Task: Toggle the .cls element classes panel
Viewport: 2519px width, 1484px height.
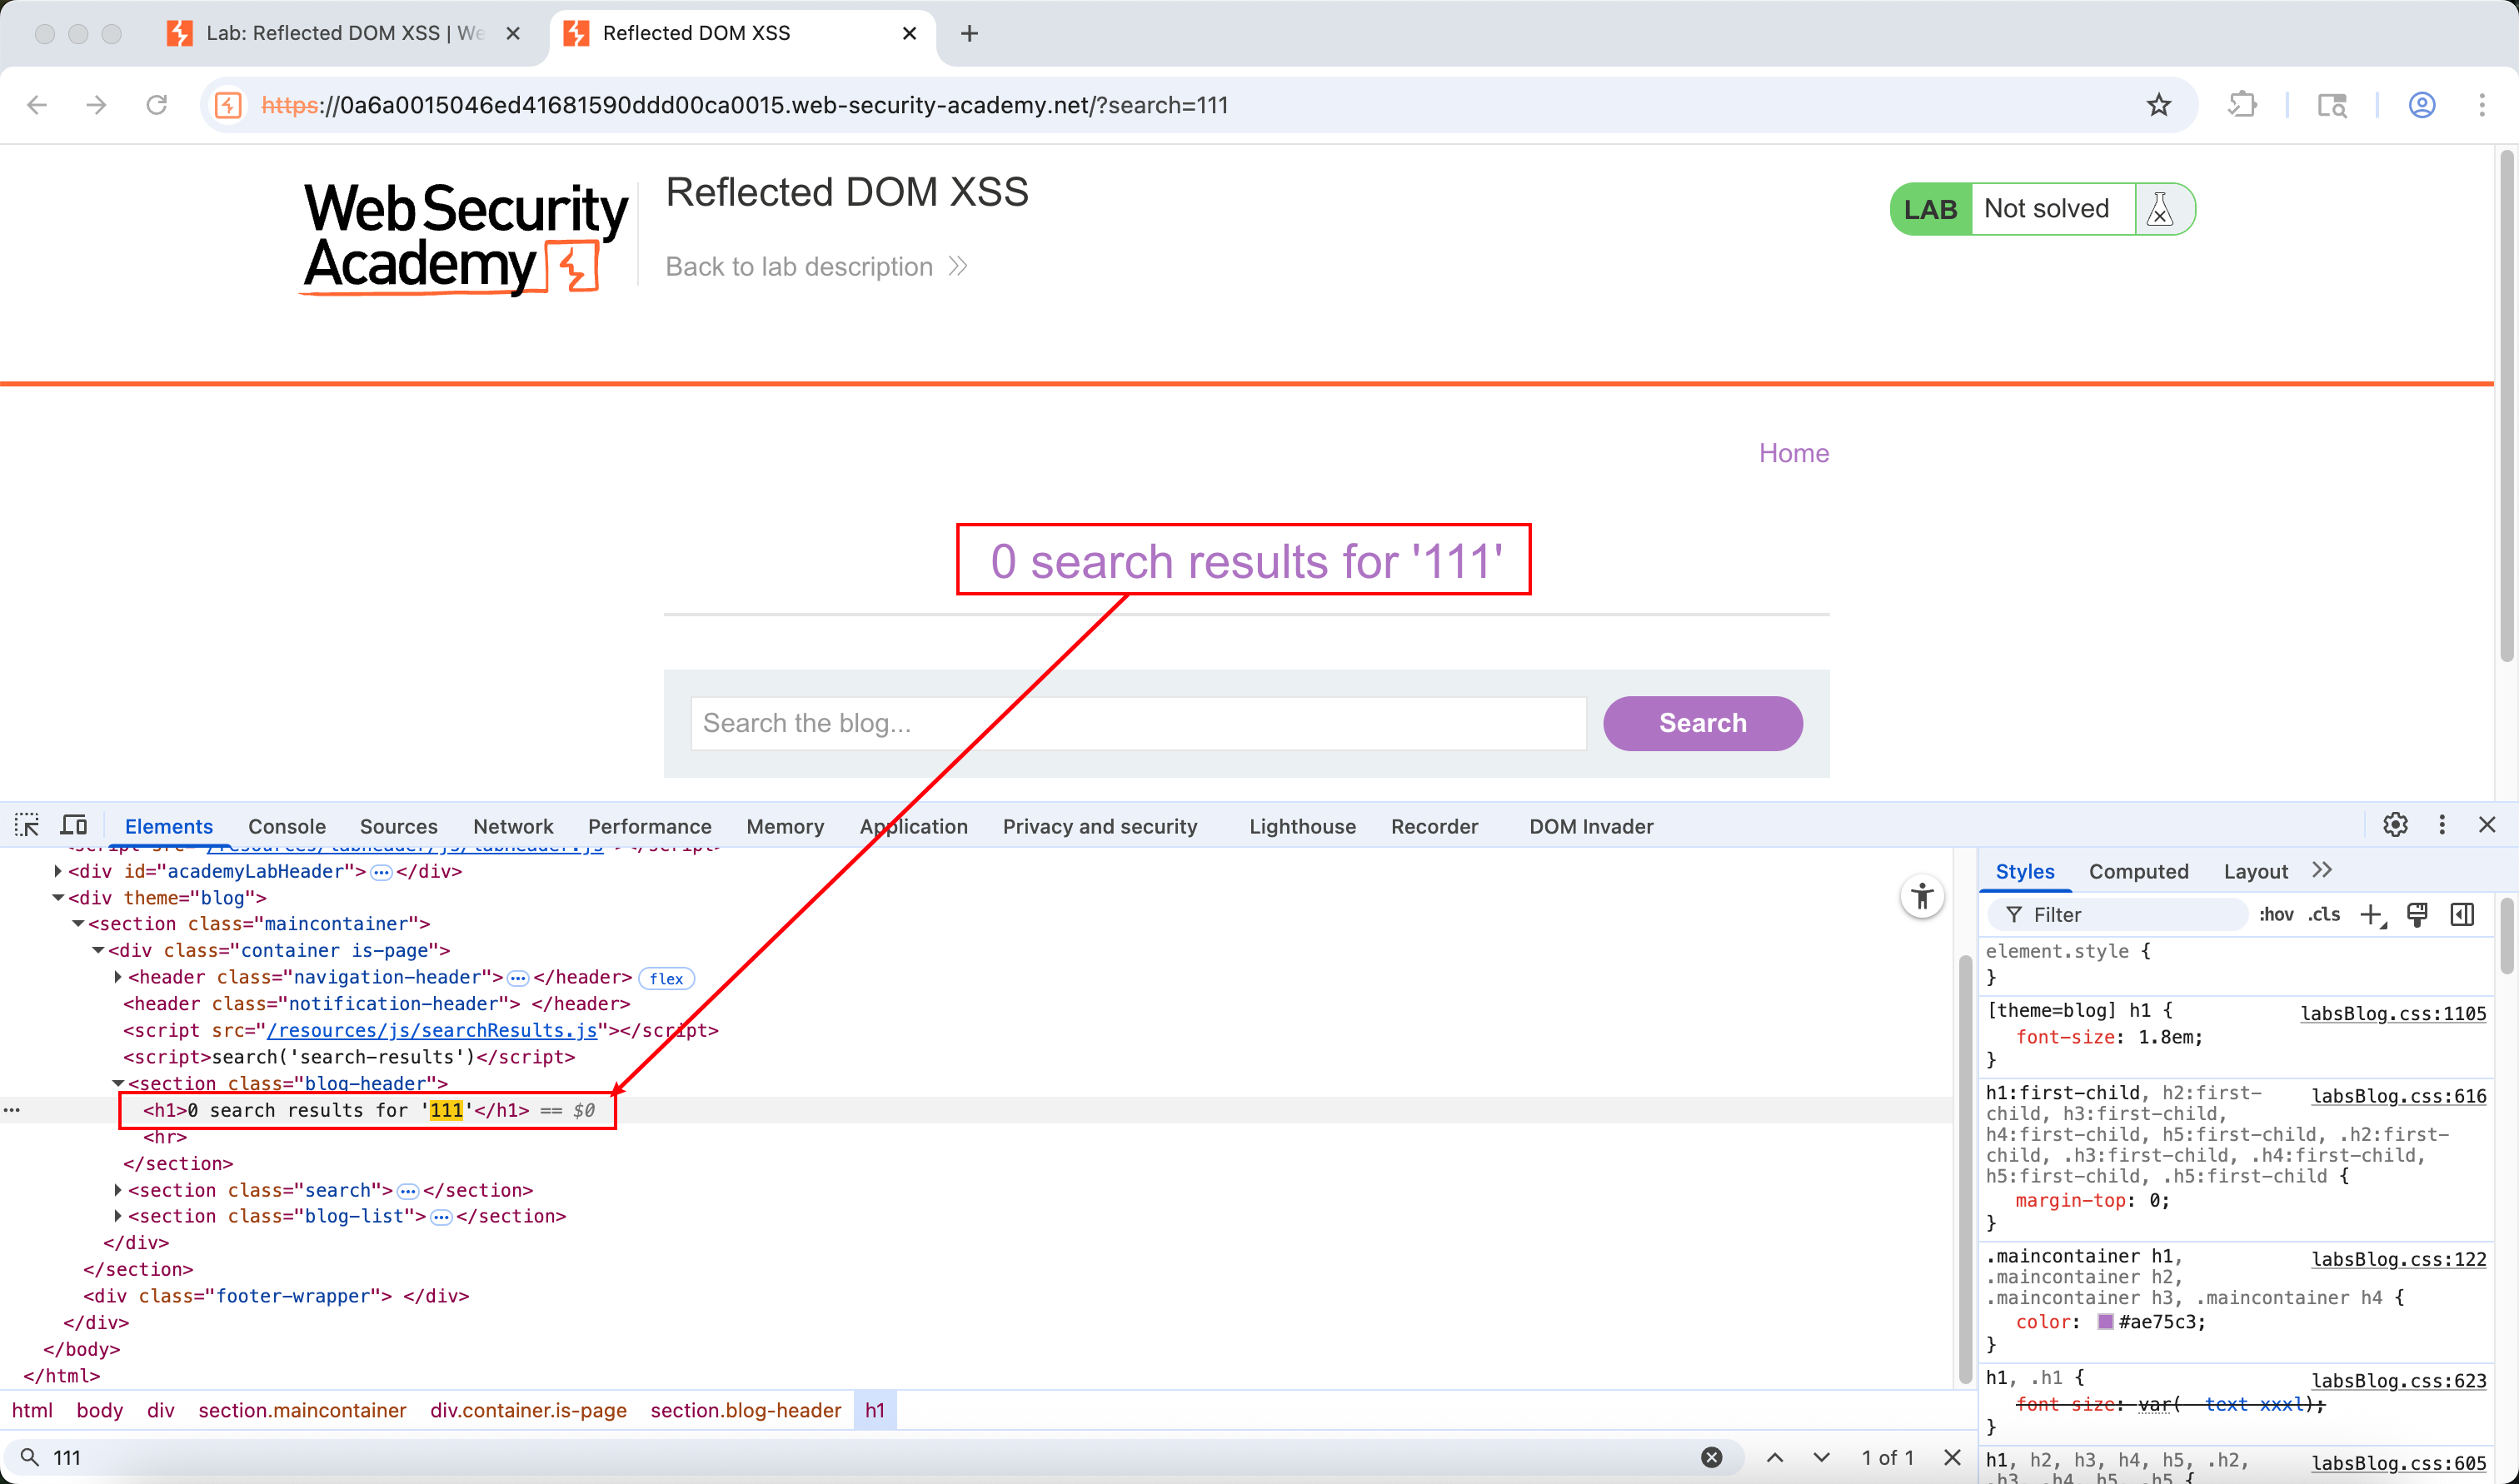Action: pos(2324,914)
